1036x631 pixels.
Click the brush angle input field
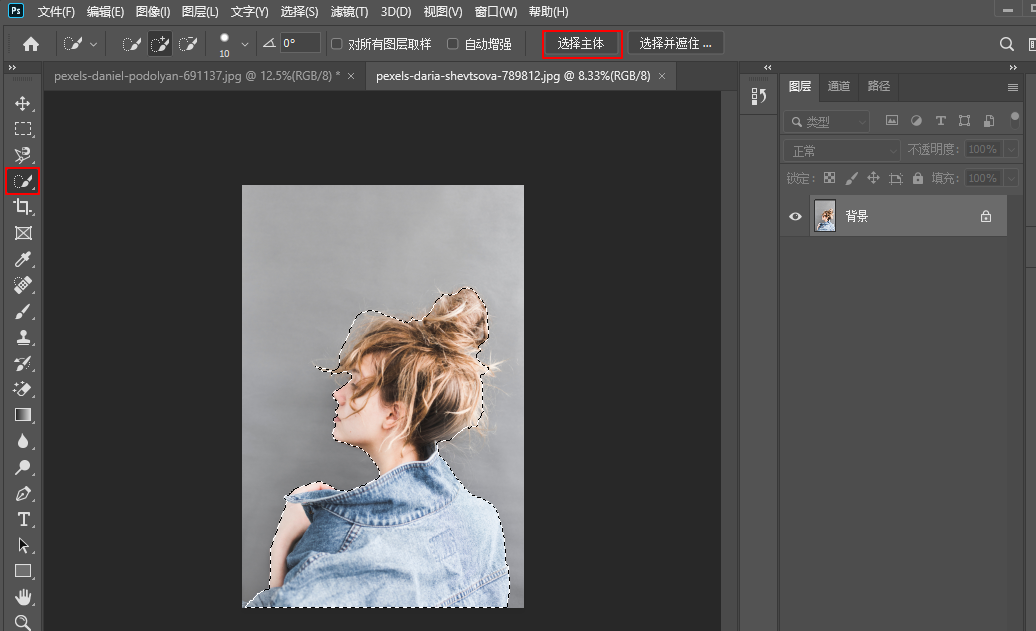(300, 44)
